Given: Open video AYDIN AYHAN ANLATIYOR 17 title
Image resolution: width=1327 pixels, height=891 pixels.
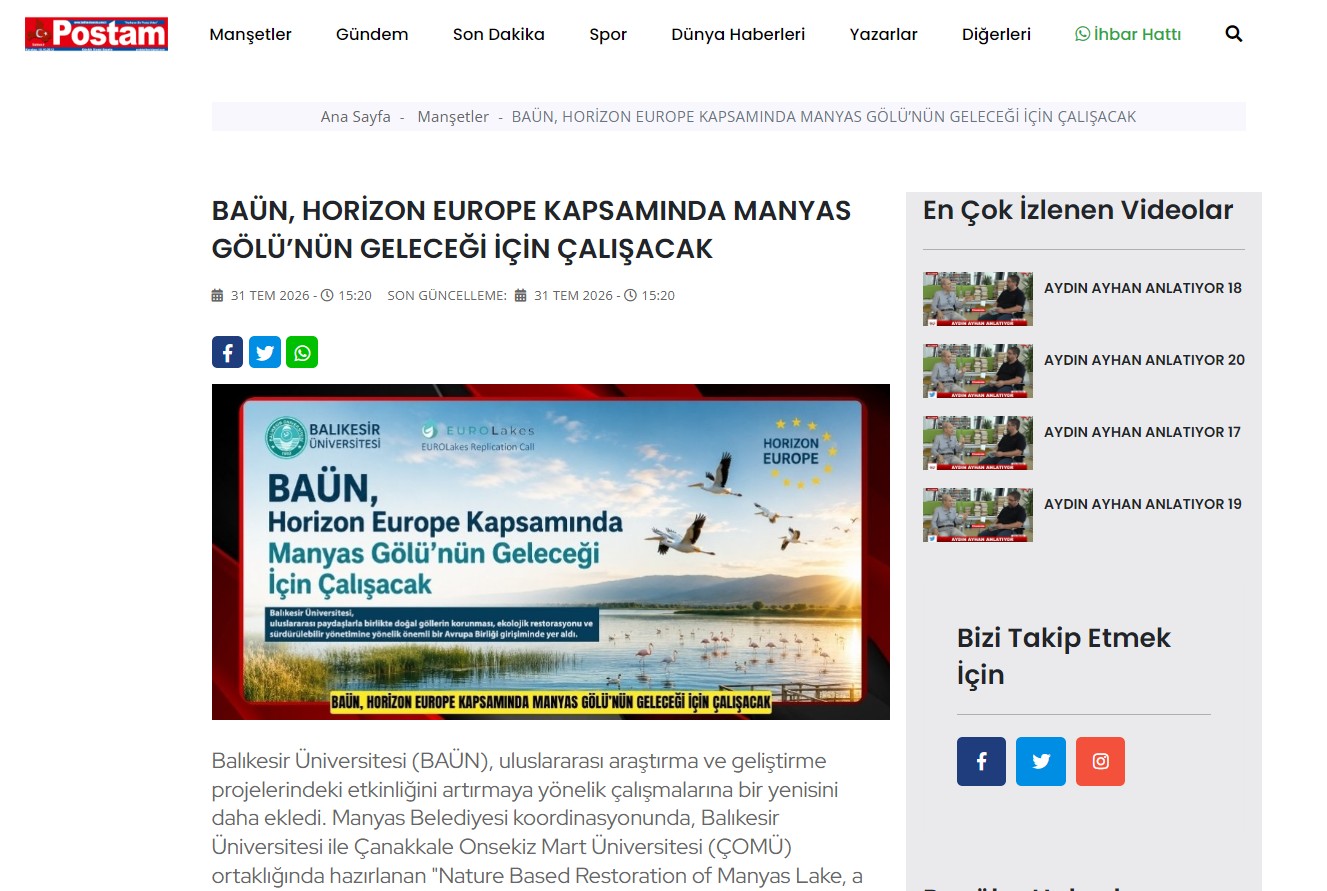Looking at the screenshot, I should tap(1142, 432).
